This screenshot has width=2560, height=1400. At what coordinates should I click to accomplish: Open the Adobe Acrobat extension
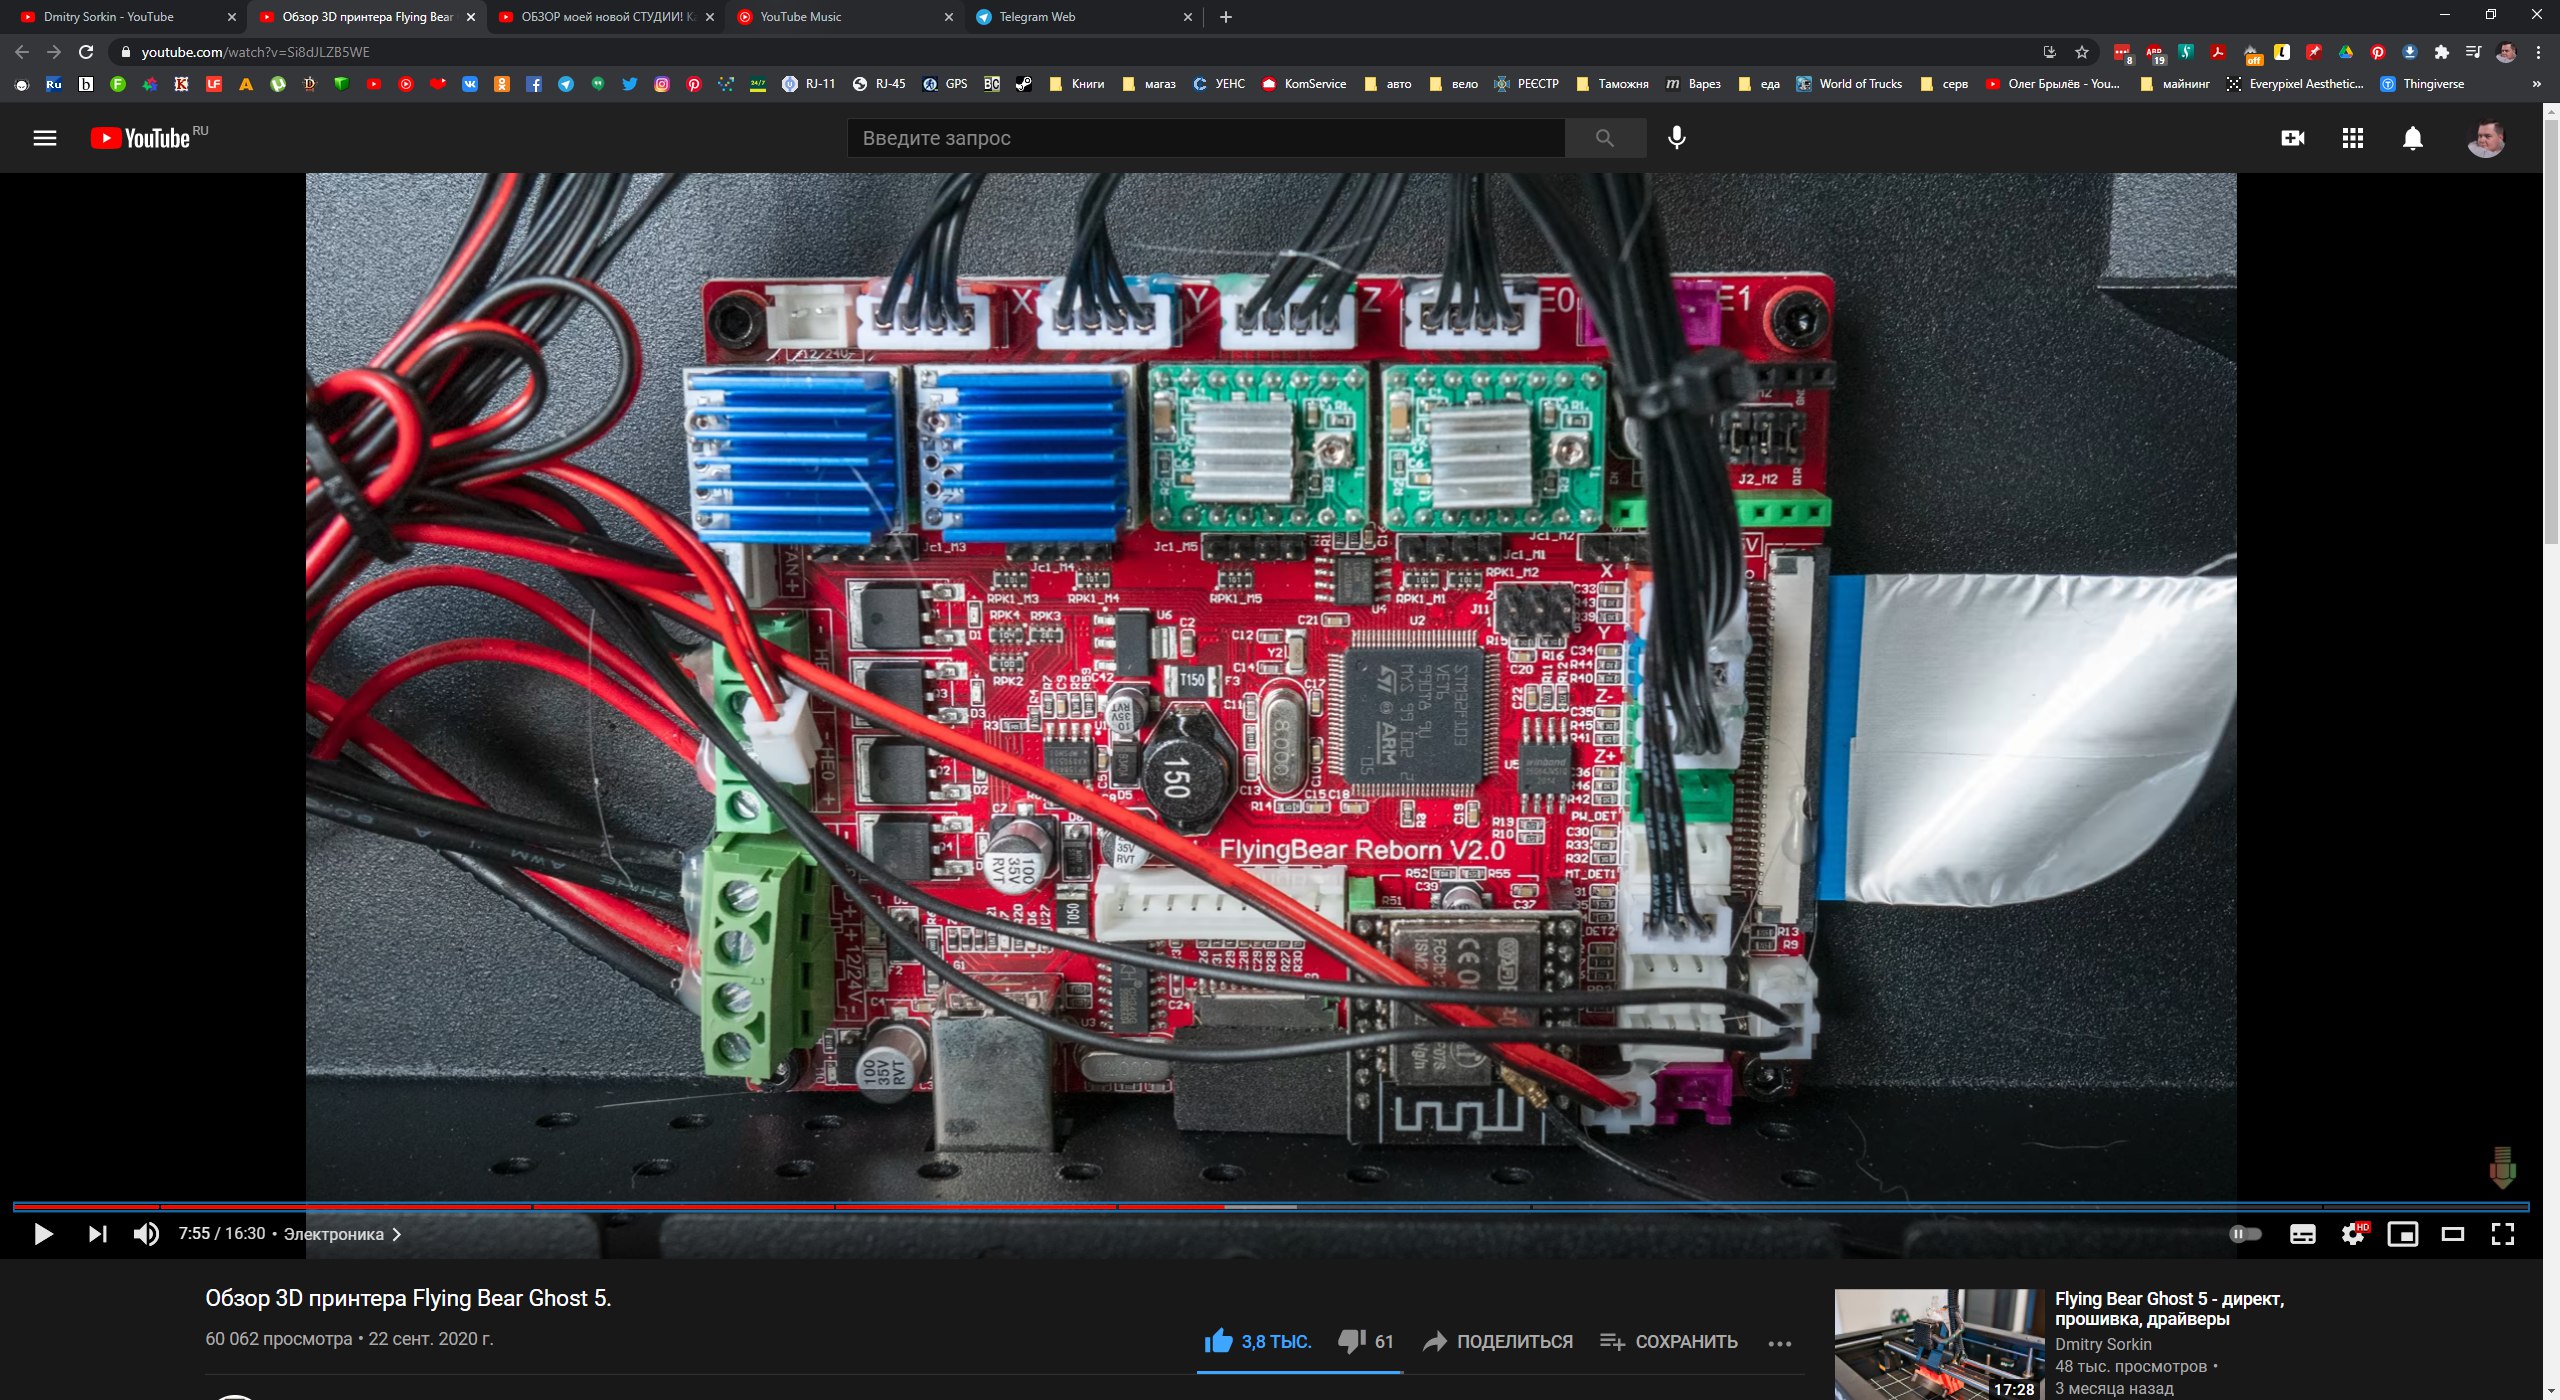click(2218, 52)
